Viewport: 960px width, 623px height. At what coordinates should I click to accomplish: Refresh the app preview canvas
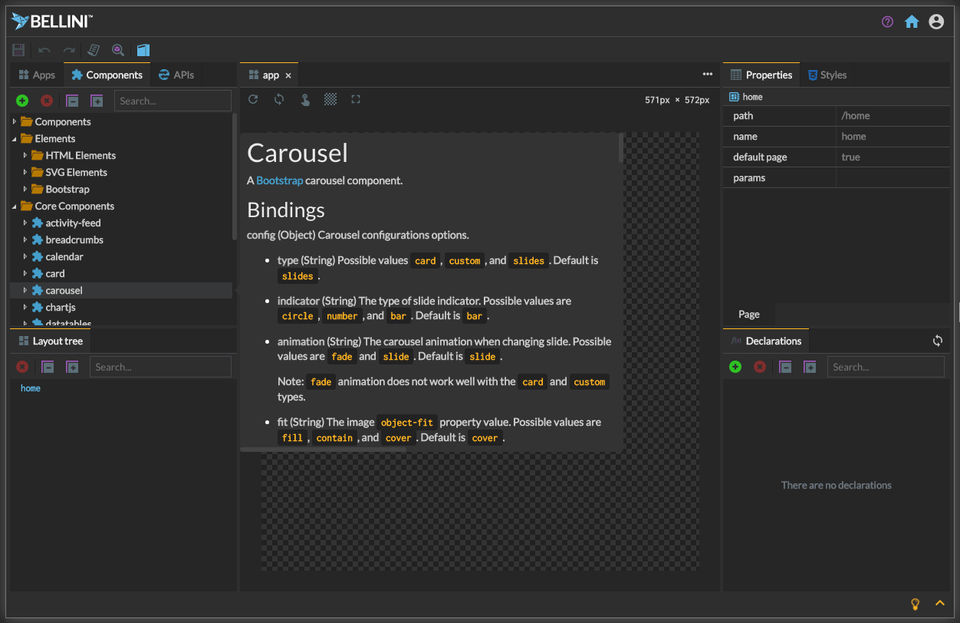(253, 100)
